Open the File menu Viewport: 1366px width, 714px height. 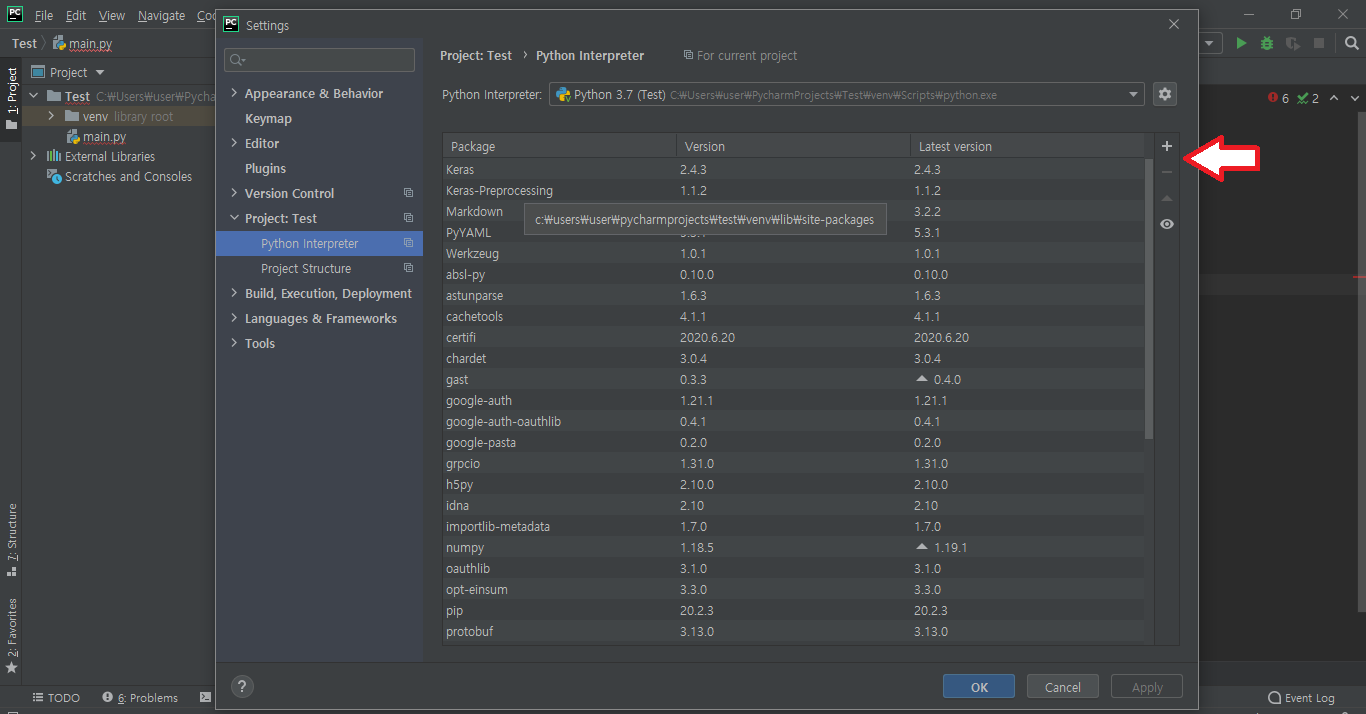(44, 16)
